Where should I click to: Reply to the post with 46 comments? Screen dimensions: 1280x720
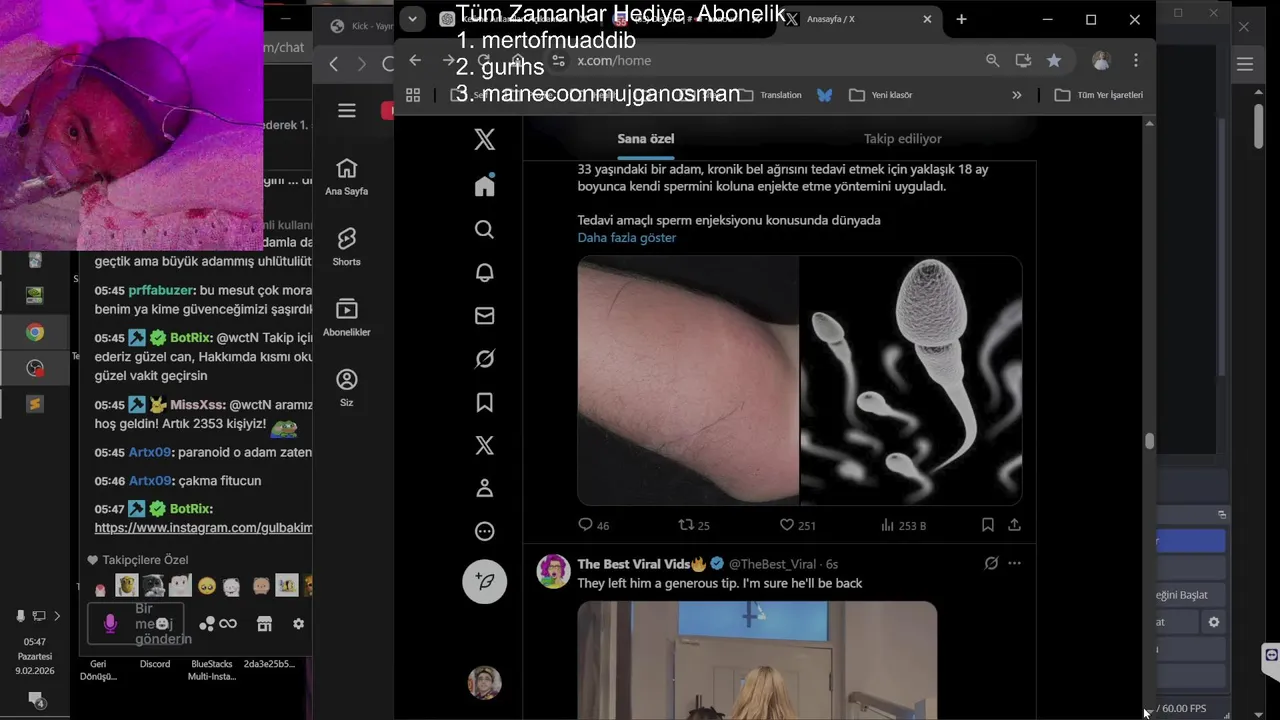(593, 525)
